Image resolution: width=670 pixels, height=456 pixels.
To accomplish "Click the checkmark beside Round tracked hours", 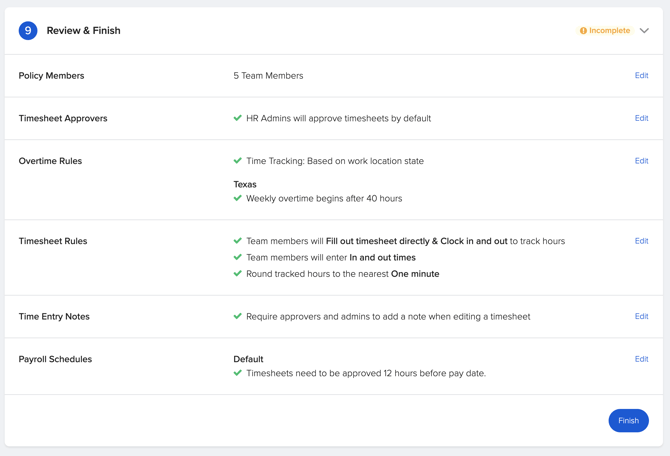I will [238, 273].
